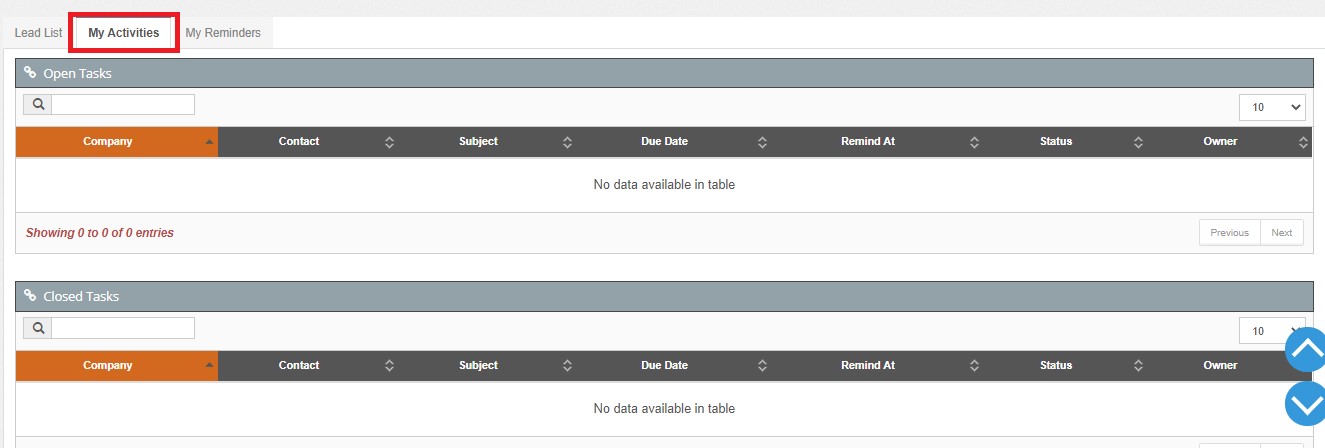Sort Open Tasks by Contact column
Image resolution: width=1325 pixels, height=448 pixels.
299,142
